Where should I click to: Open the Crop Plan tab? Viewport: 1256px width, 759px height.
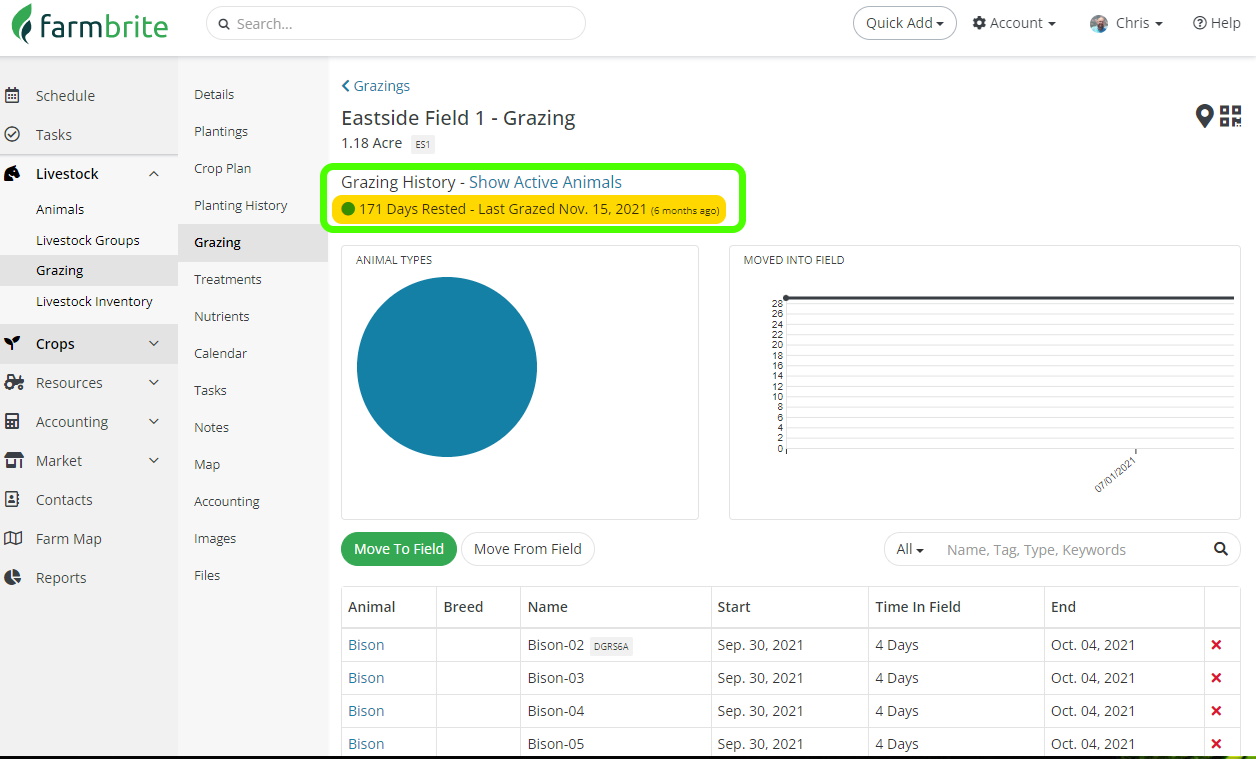(x=223, y=168)
